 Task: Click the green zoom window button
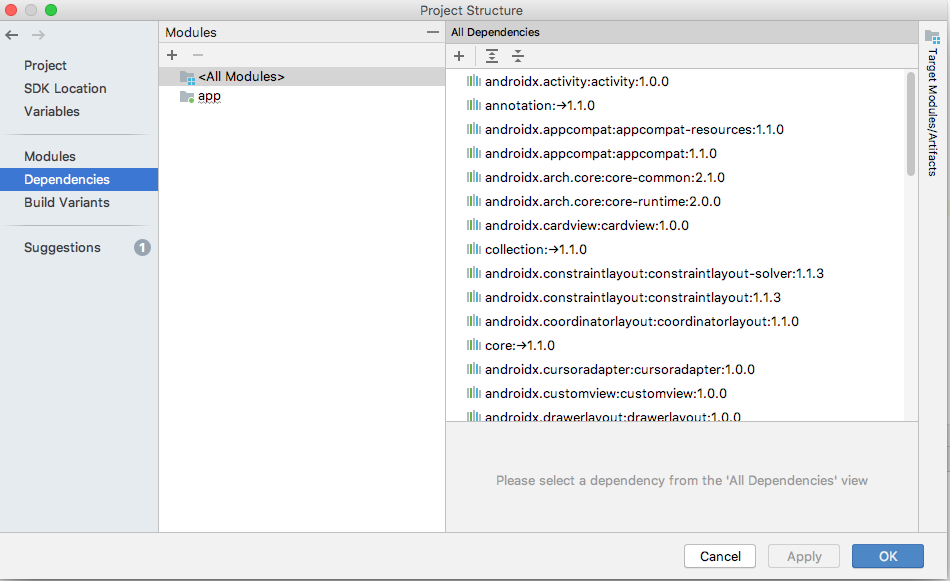51,10
